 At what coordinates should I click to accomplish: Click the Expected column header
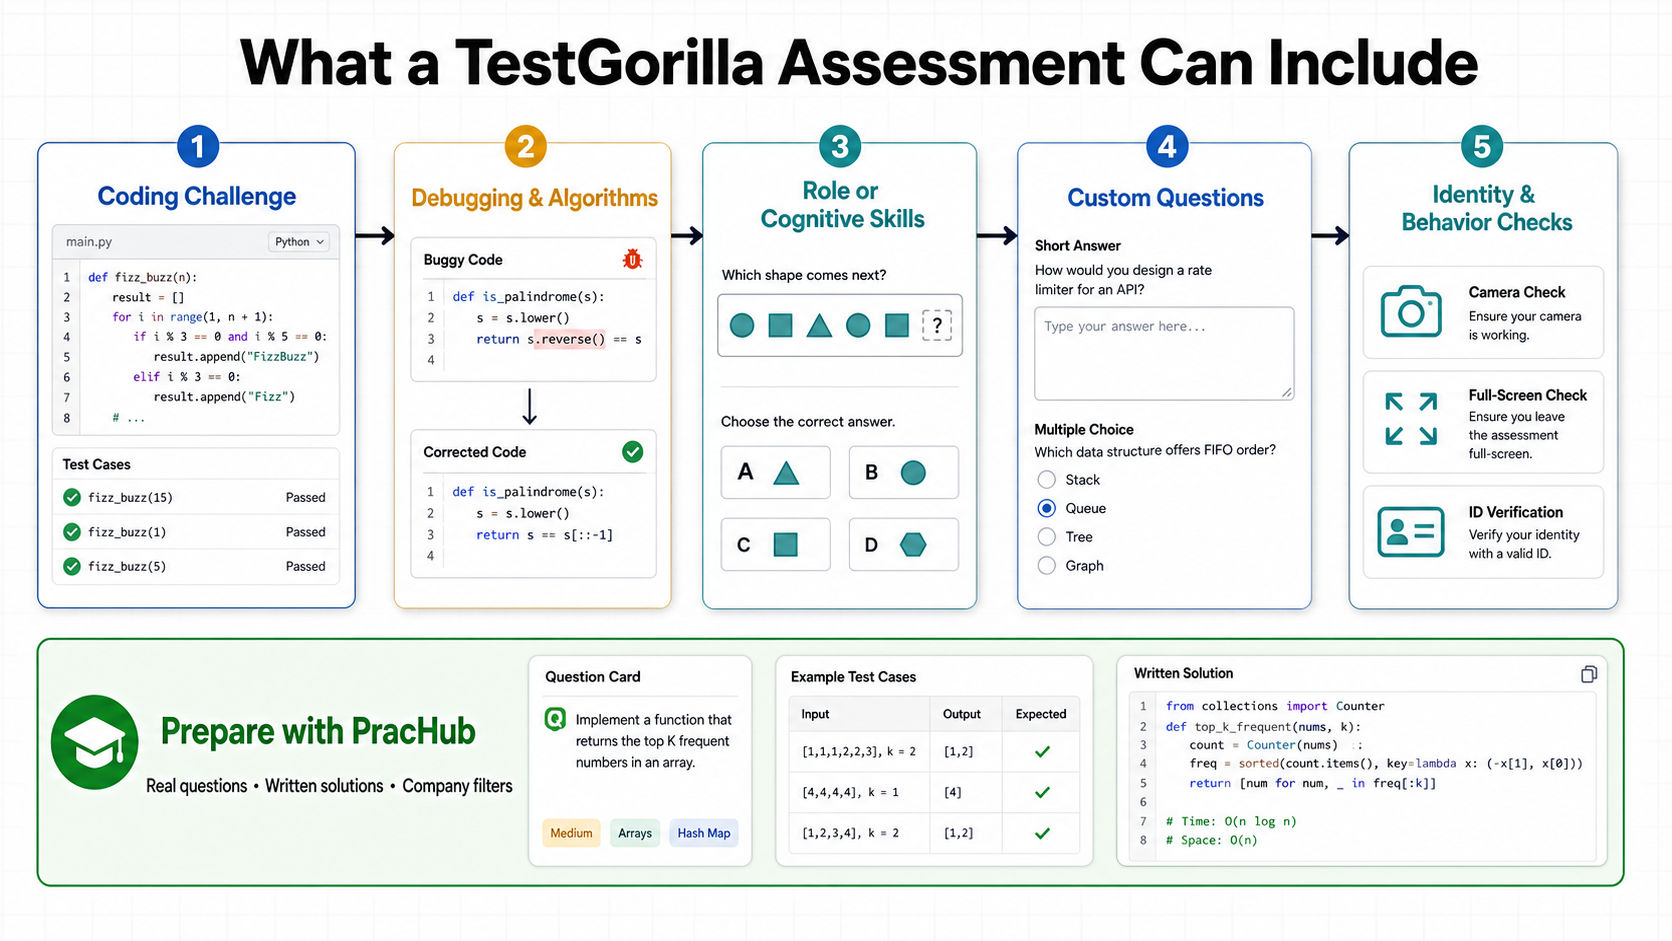tap(1041, 714)
